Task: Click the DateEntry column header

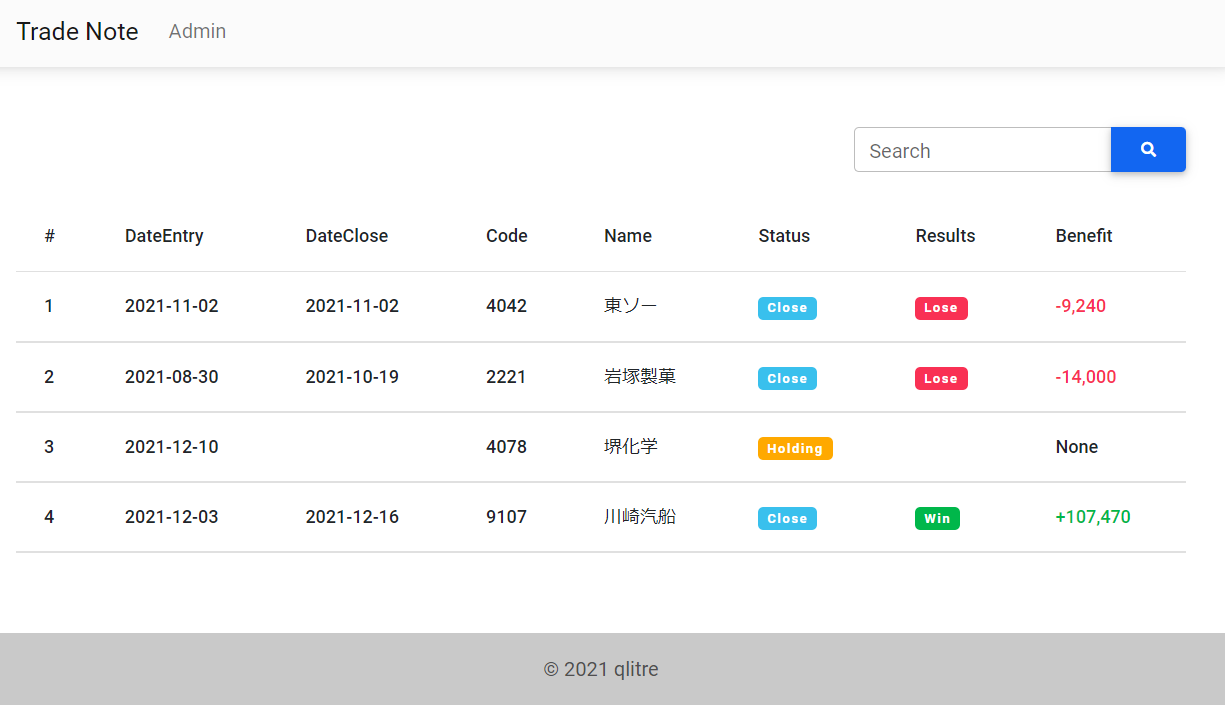Action: tap(164, 236)
